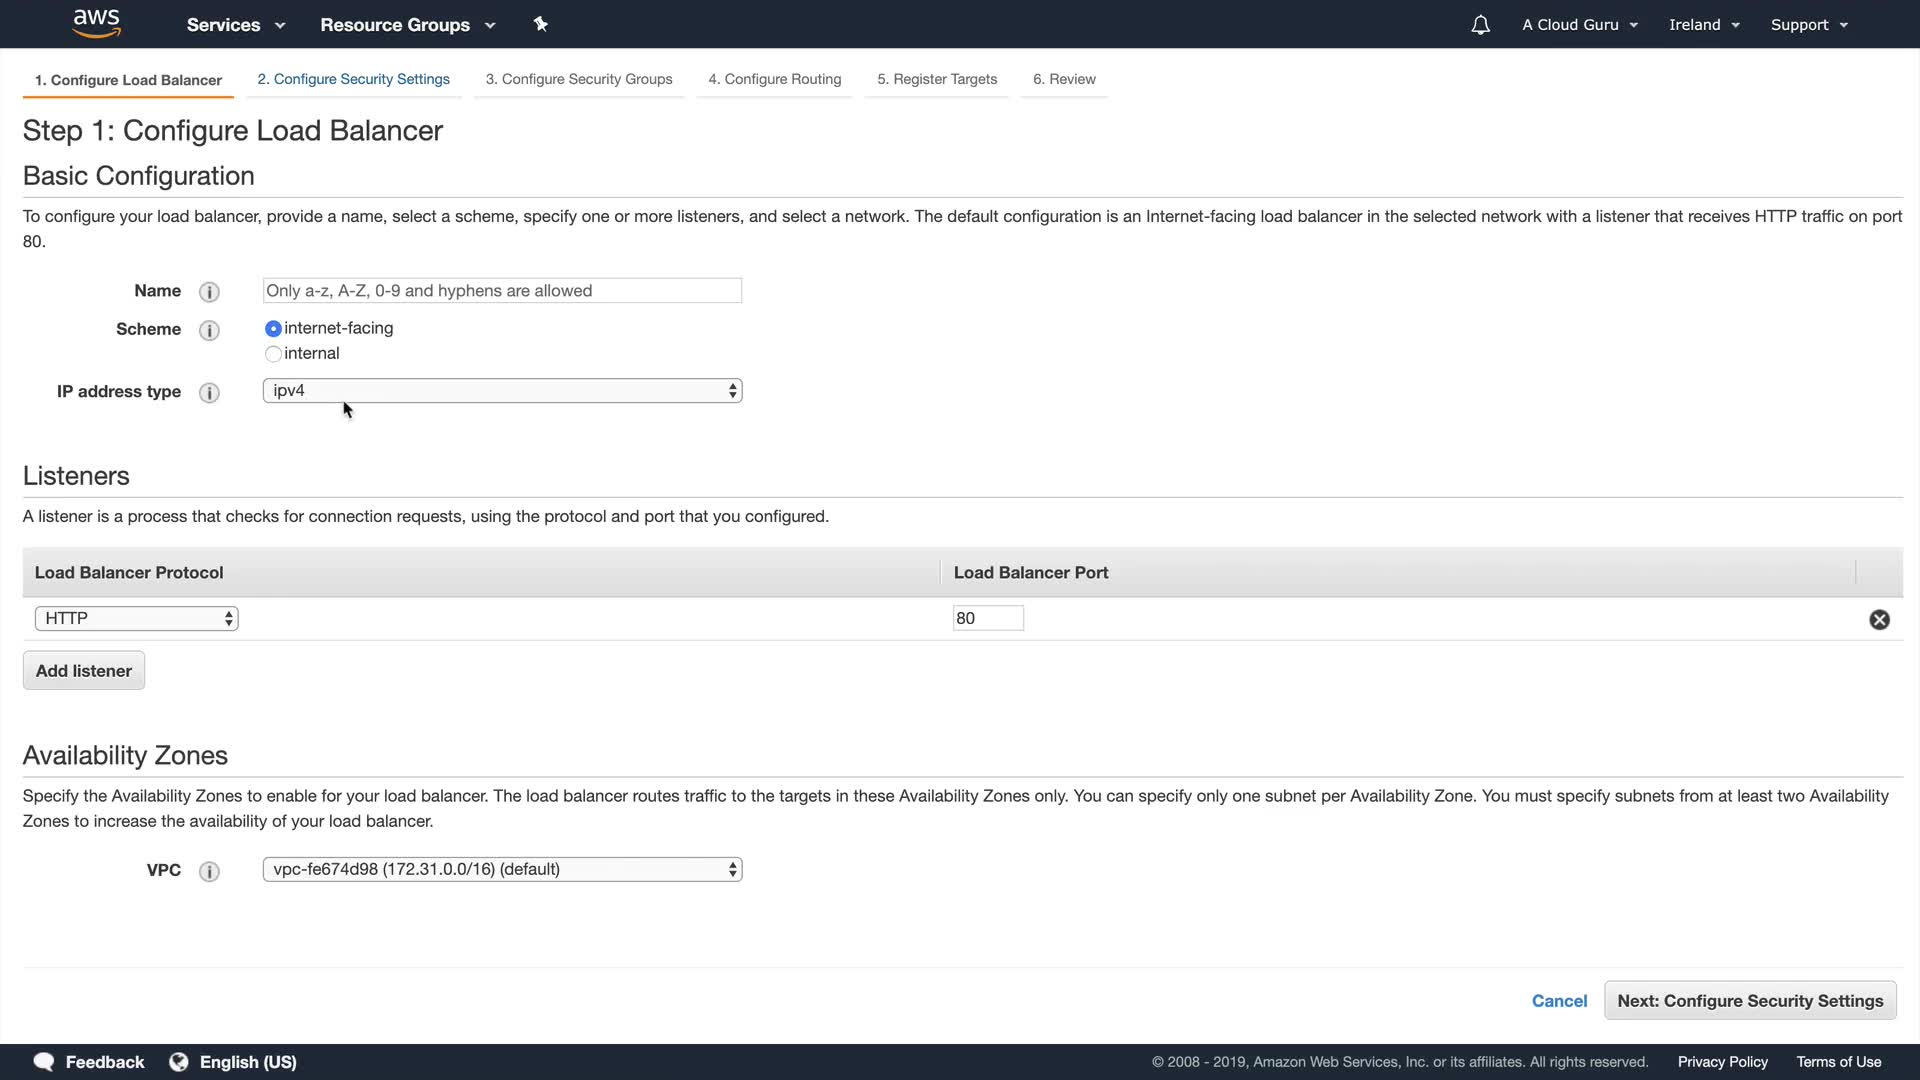Viewport: 1920px width, 1080px height.
Task: Click Next: Configure Security Settings button
Action: coord(1750,1001)
